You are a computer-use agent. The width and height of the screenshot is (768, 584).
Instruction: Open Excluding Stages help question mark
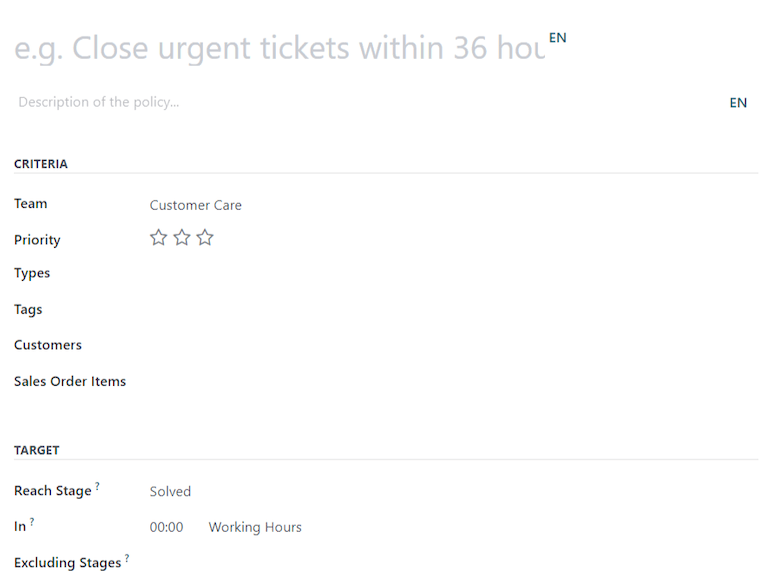tap(127, 558)
